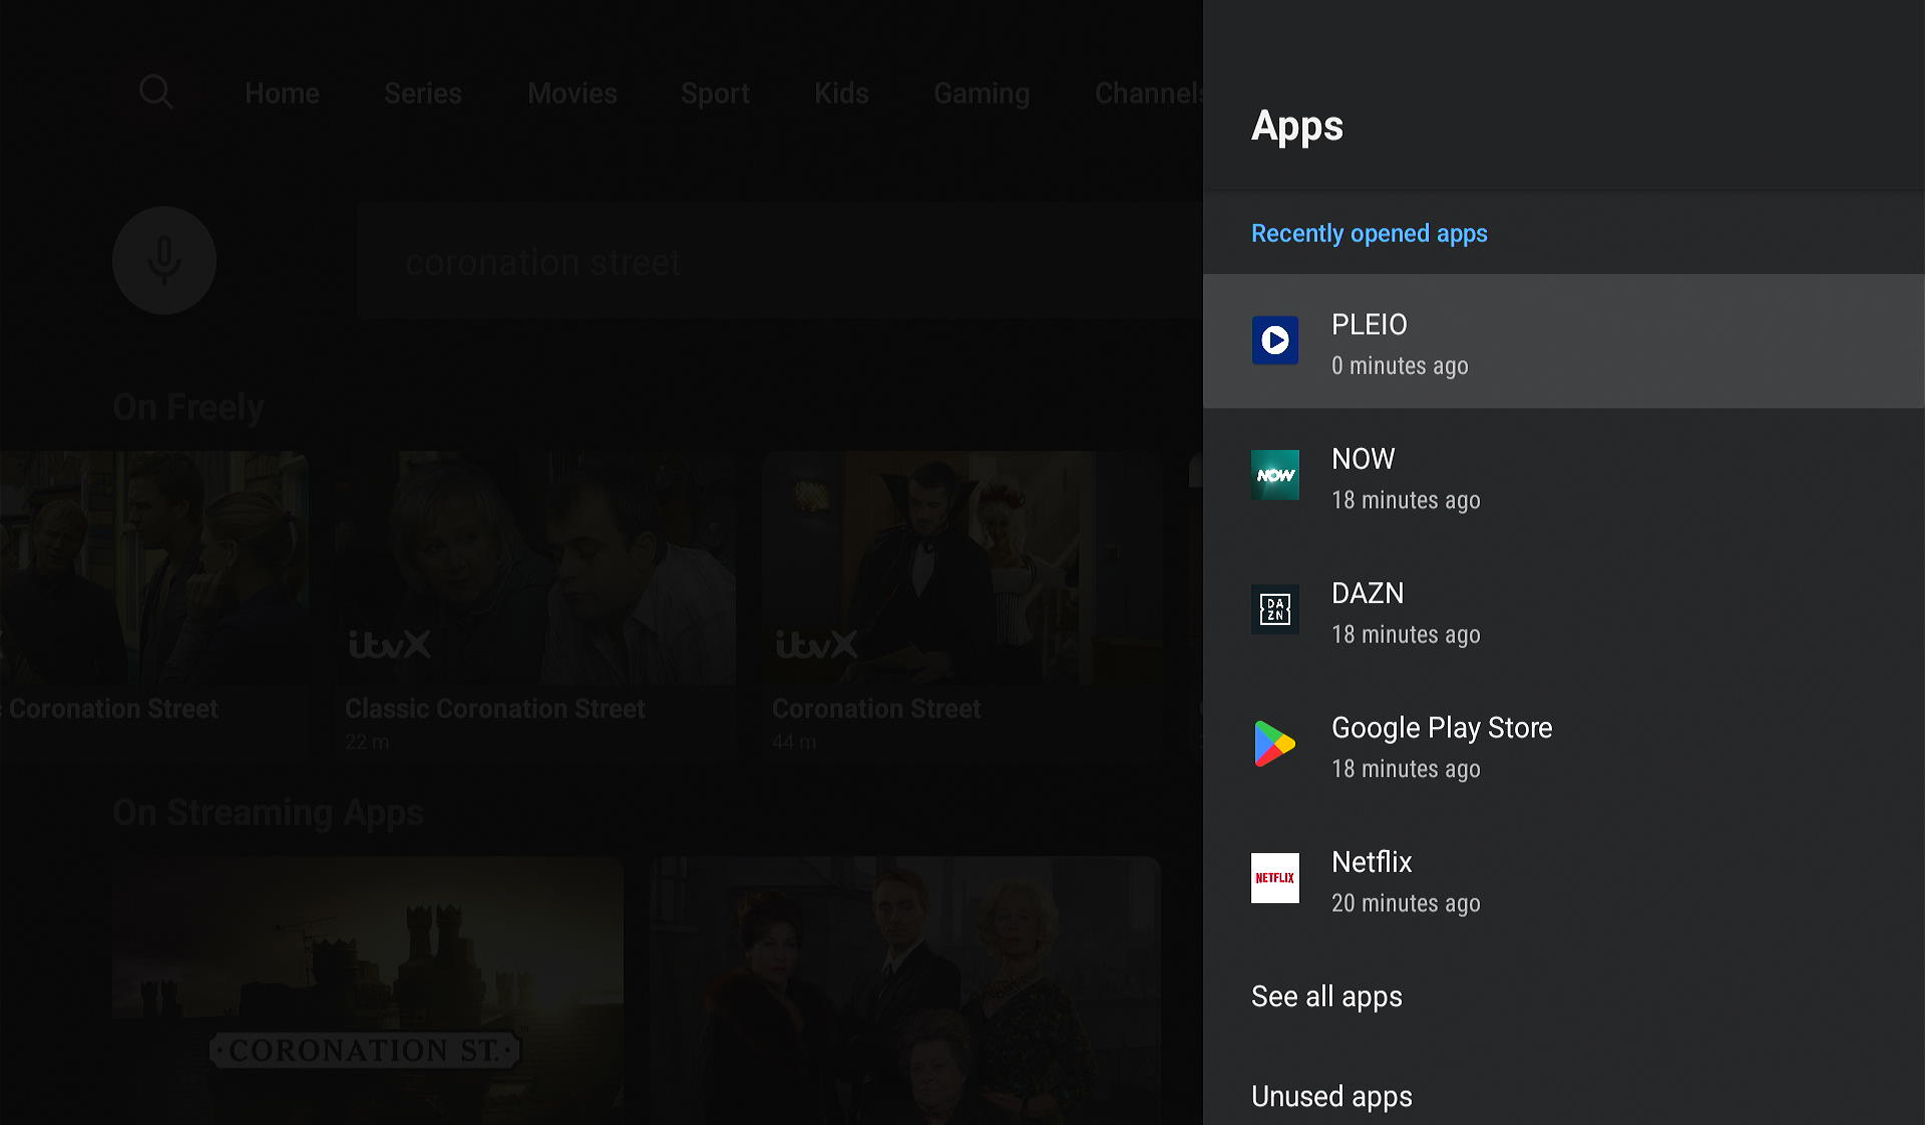
Task: Activate the microphone voice search button
Action: point(164,261)
